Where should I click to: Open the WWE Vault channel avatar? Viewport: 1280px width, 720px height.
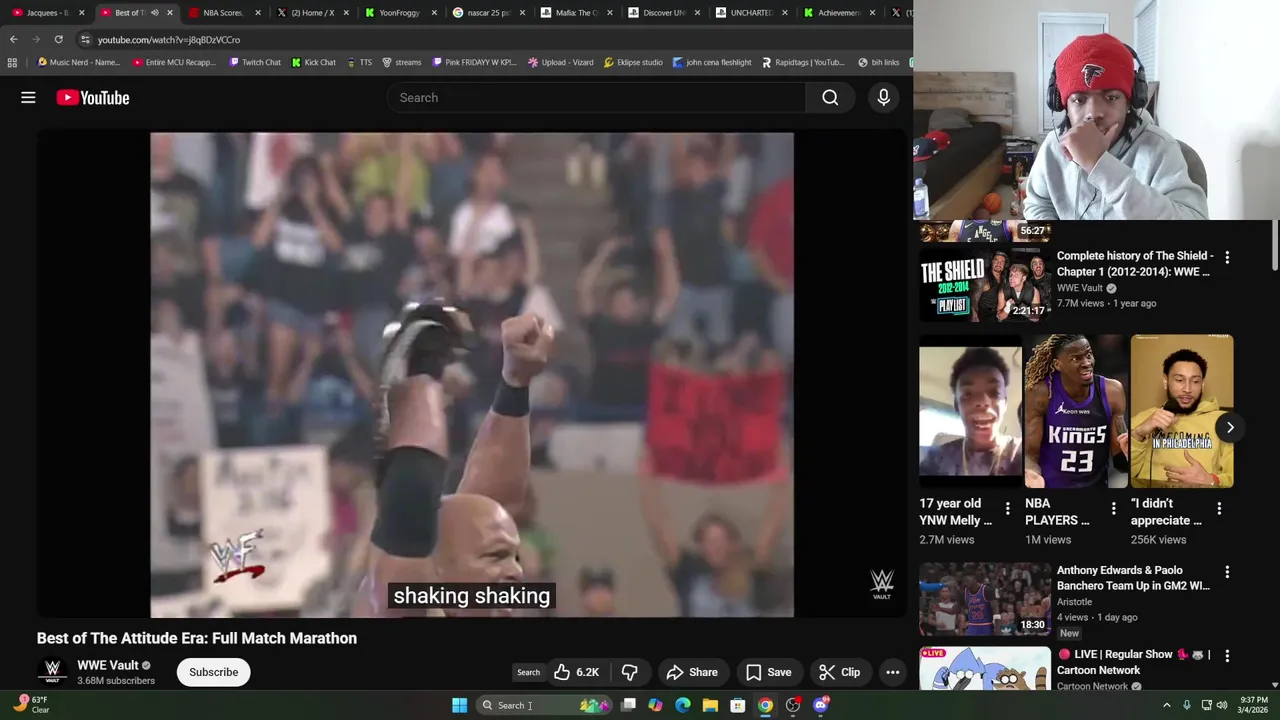point(52,672)
